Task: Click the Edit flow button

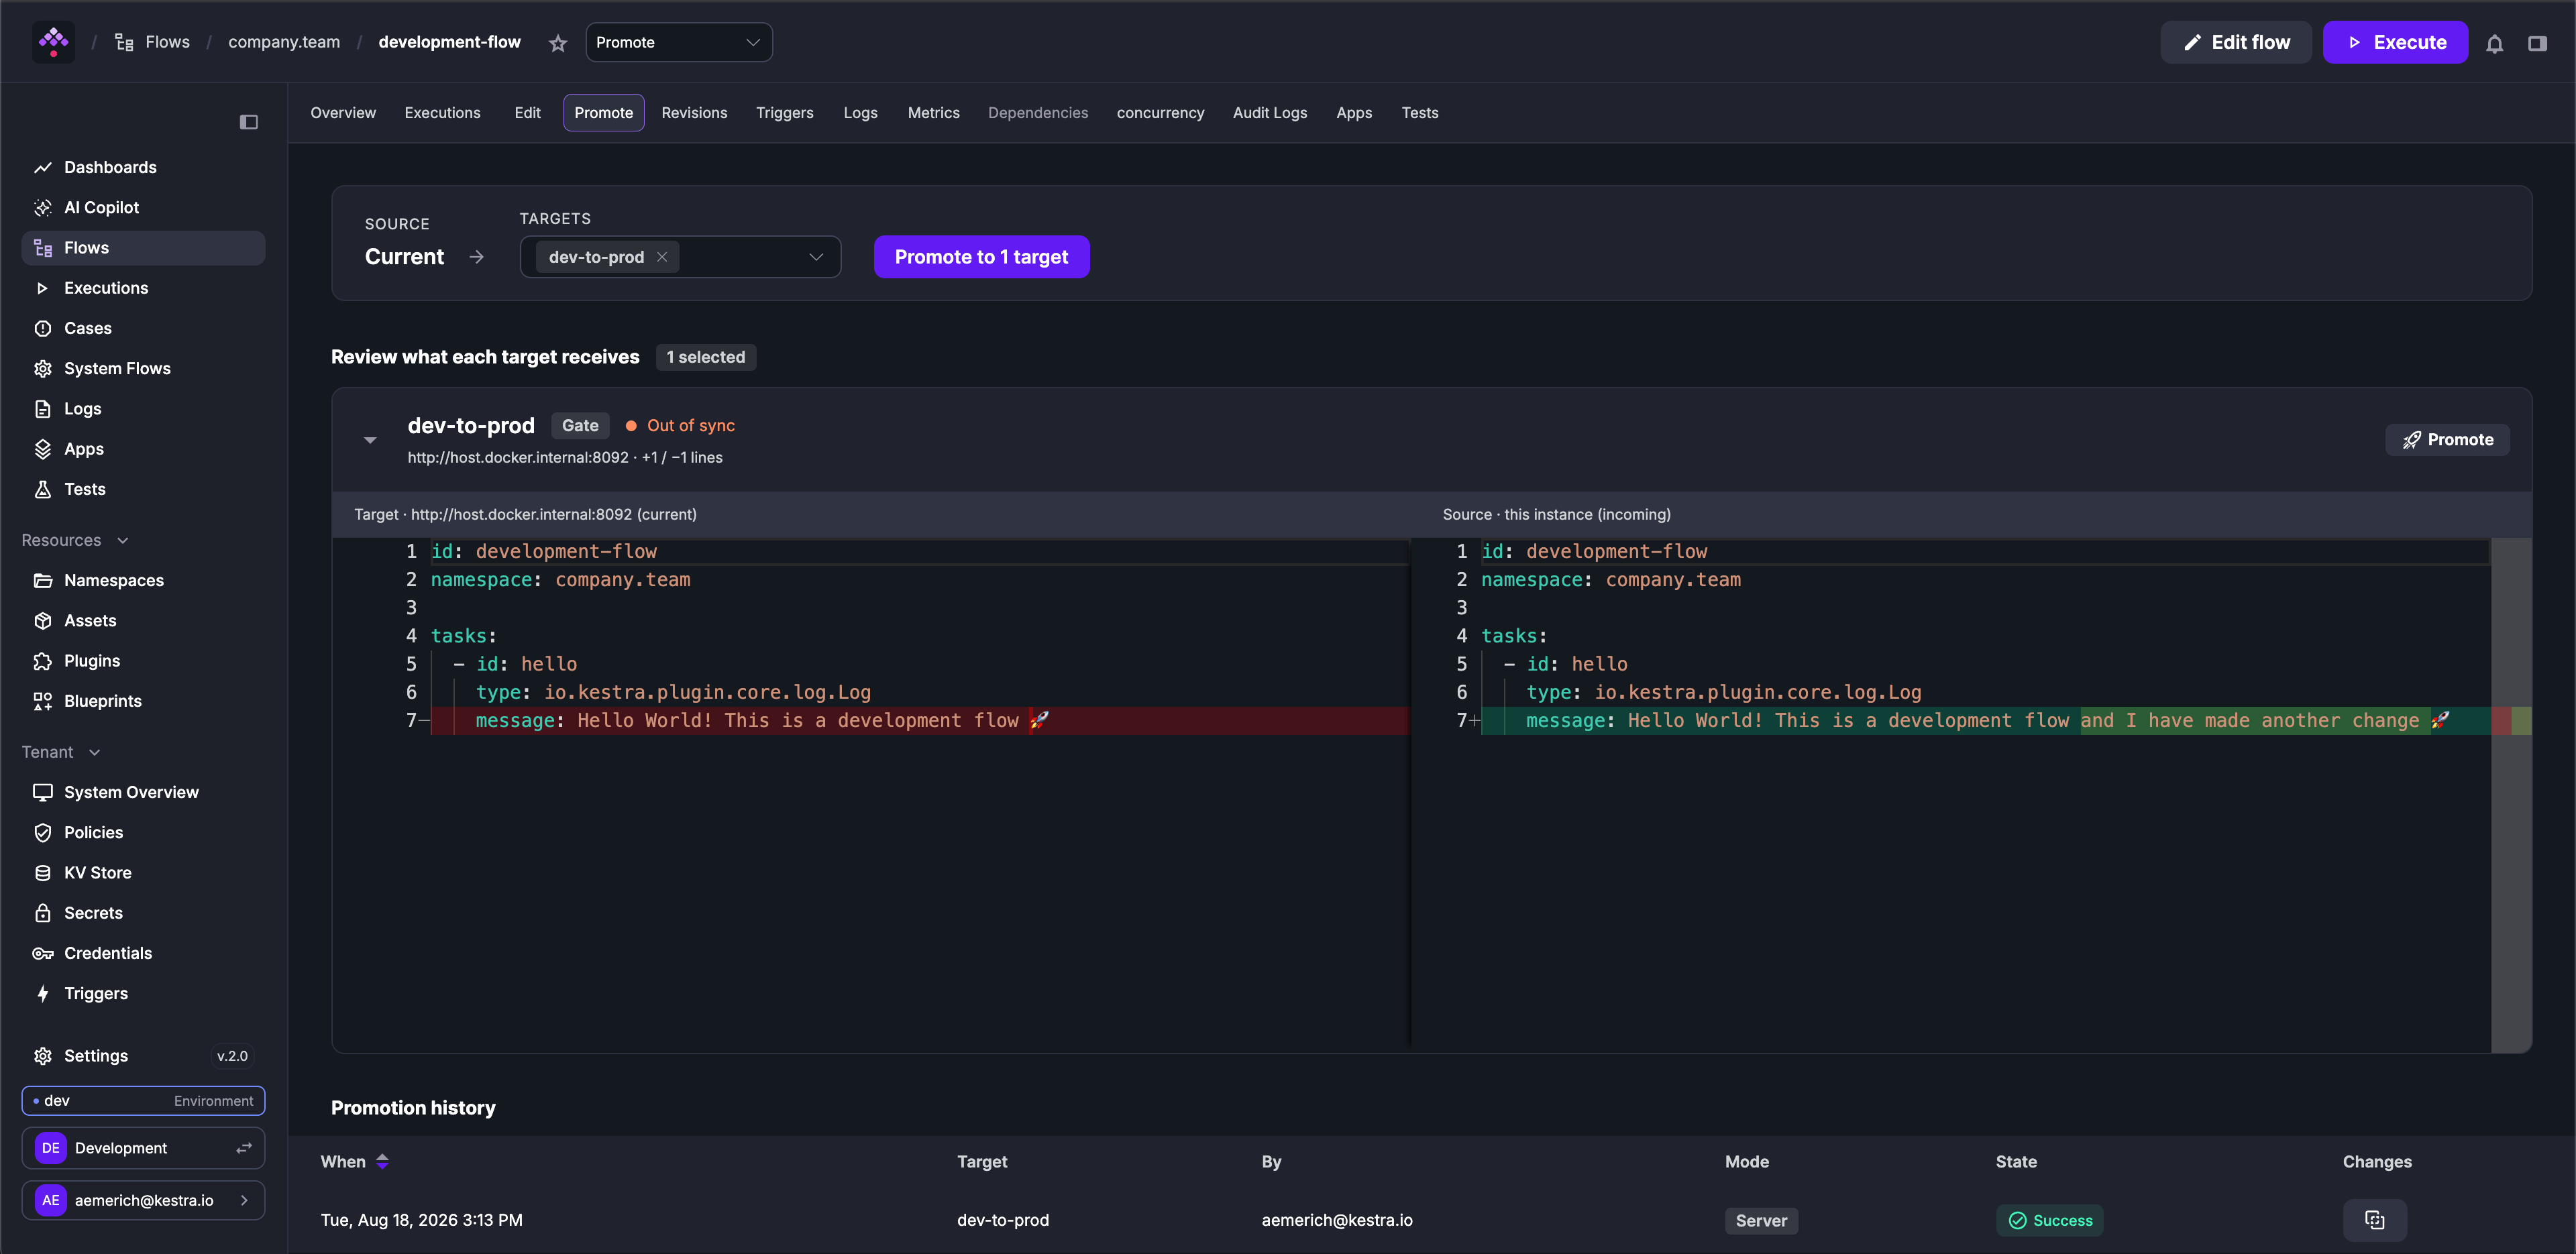Action: coord(2235,42)
